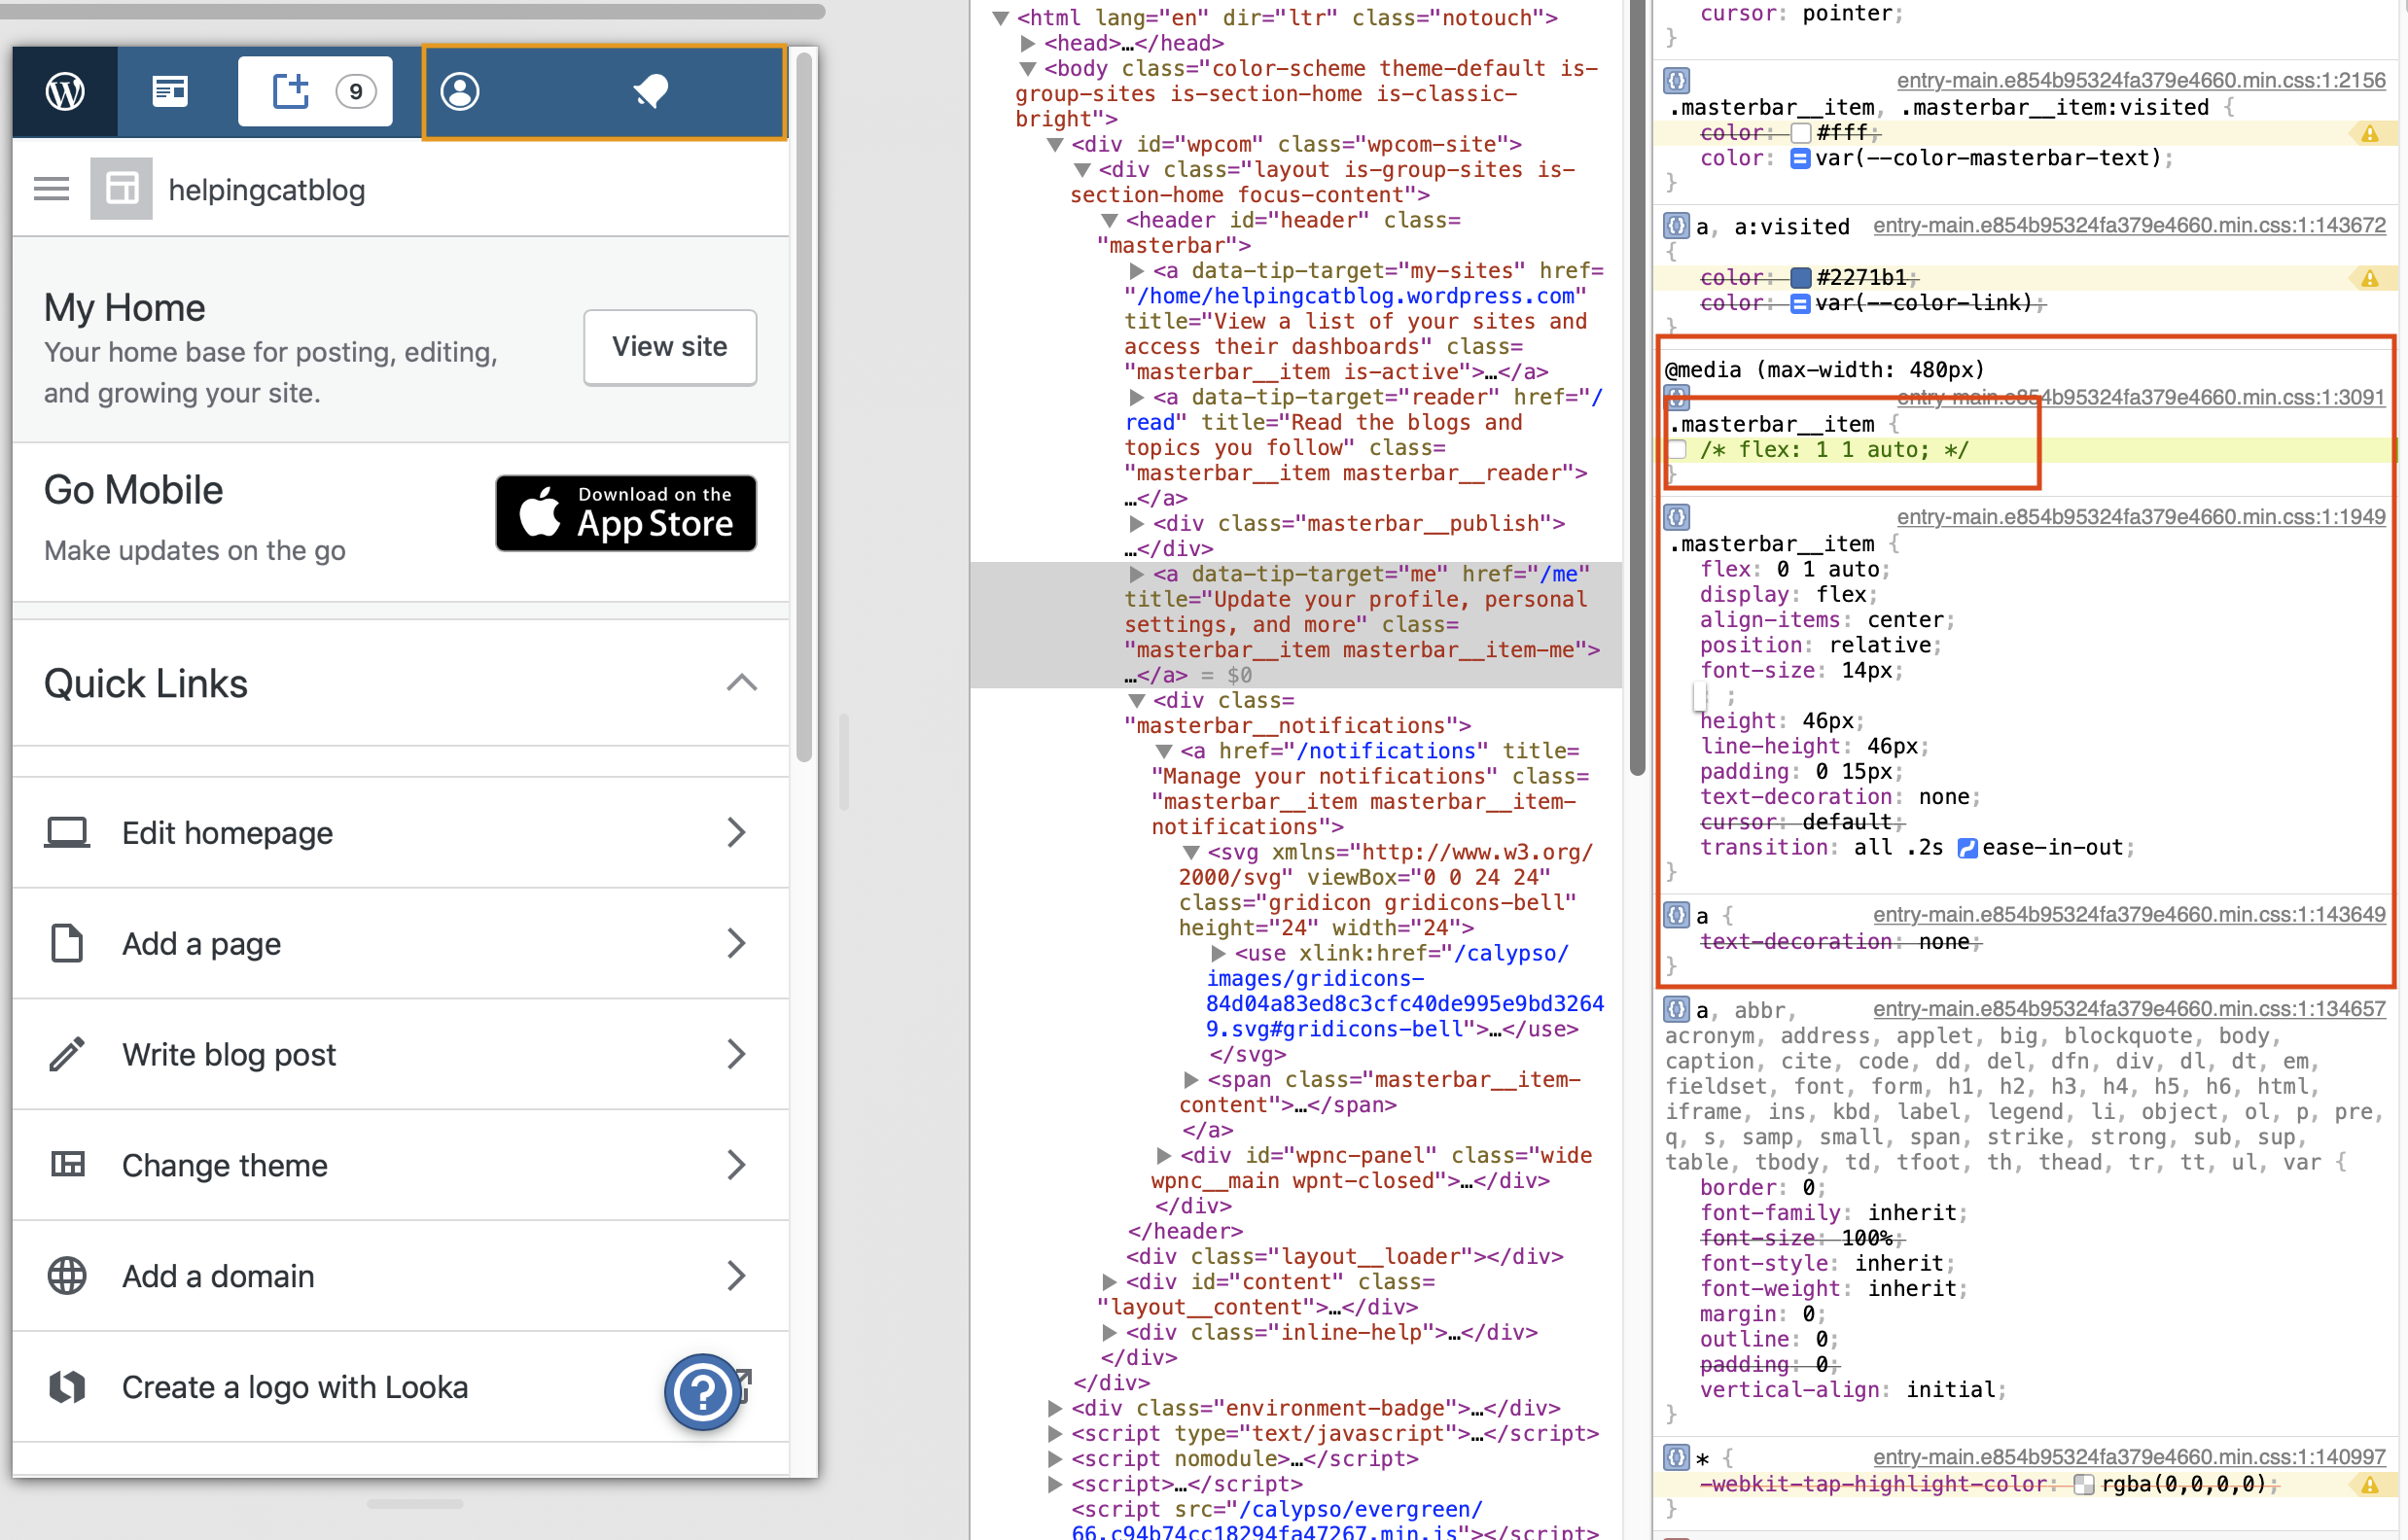Click the drafts count badge showing 9
Screen dimensions: 2408x1540
click(x=356, y=91)
